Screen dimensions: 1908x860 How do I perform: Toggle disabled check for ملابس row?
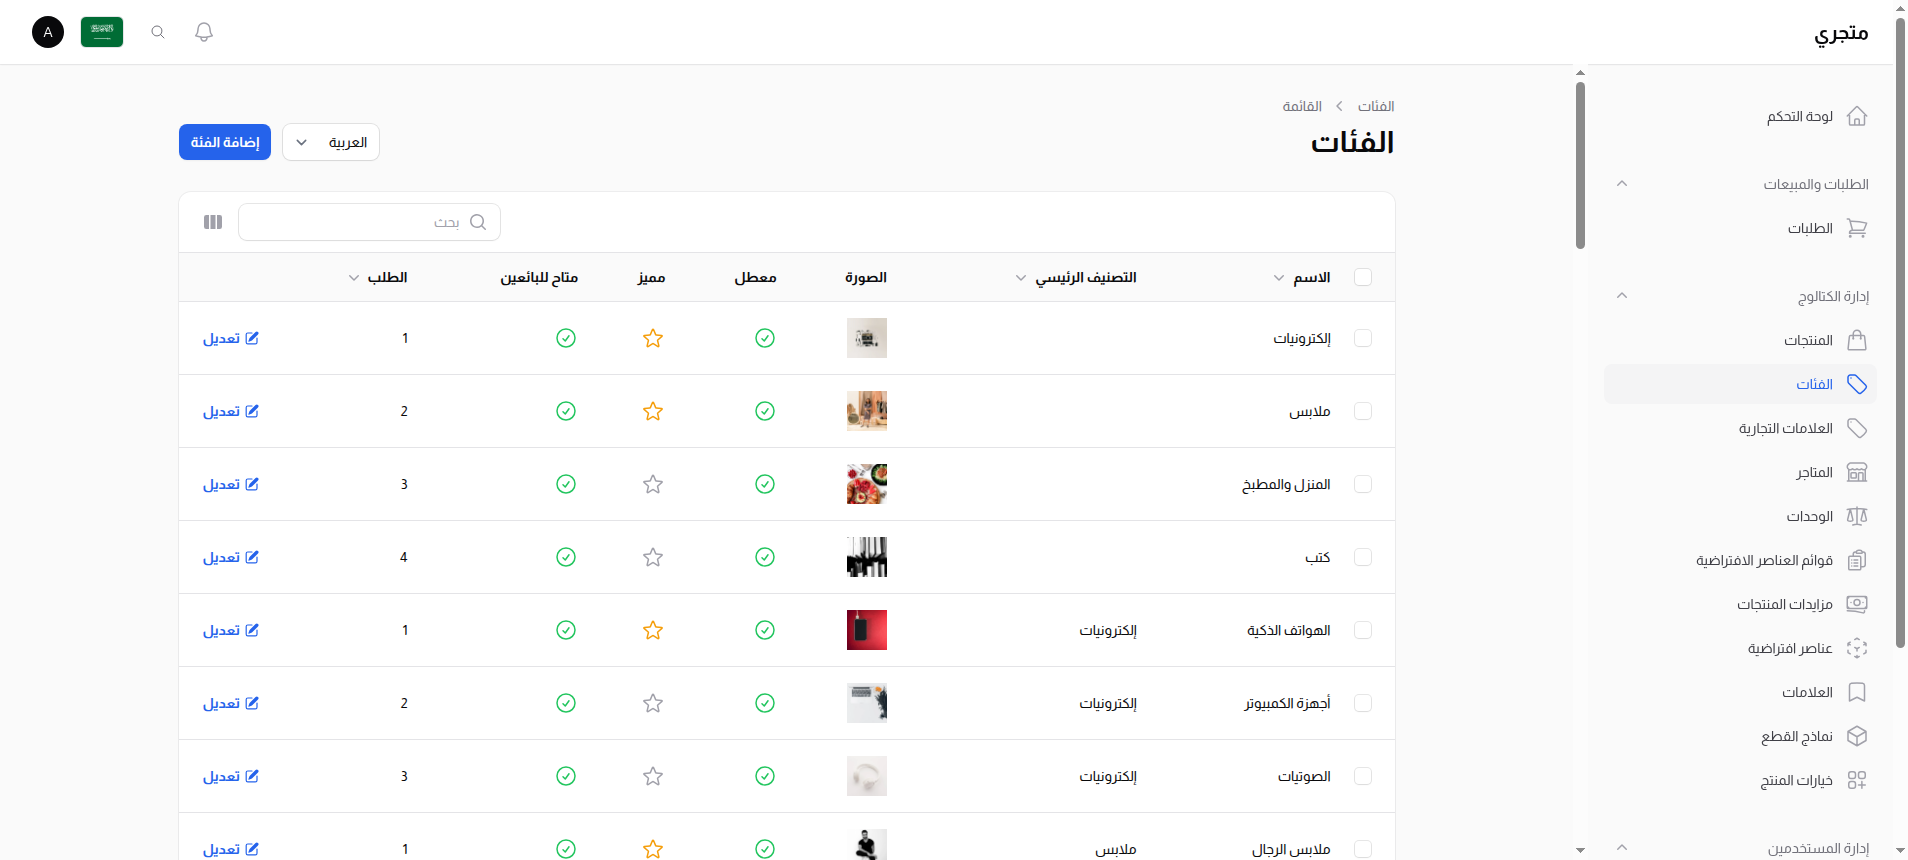coord(765,411)
